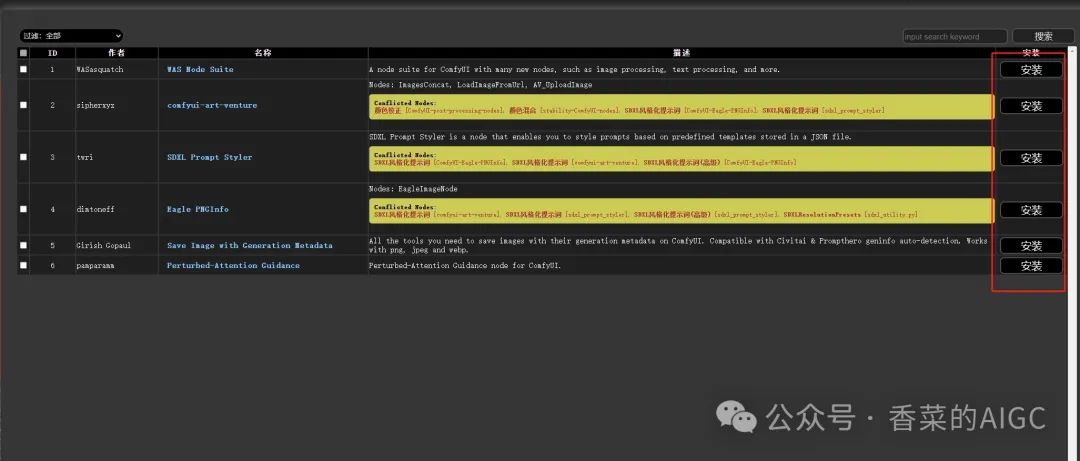Open the Eagle PNGInfo link
The width and height of the screenshot is (1080, 461).
[x=198, y=209]
